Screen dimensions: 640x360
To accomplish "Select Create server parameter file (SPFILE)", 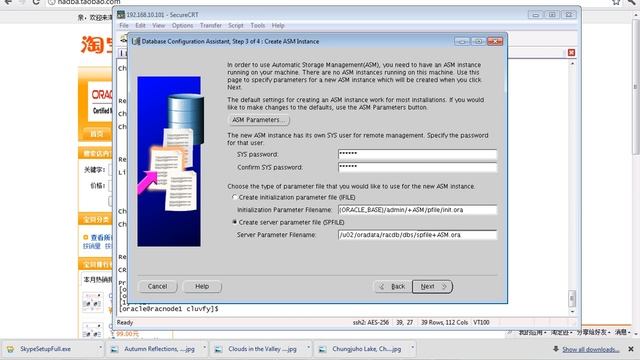I will point(235,222).
